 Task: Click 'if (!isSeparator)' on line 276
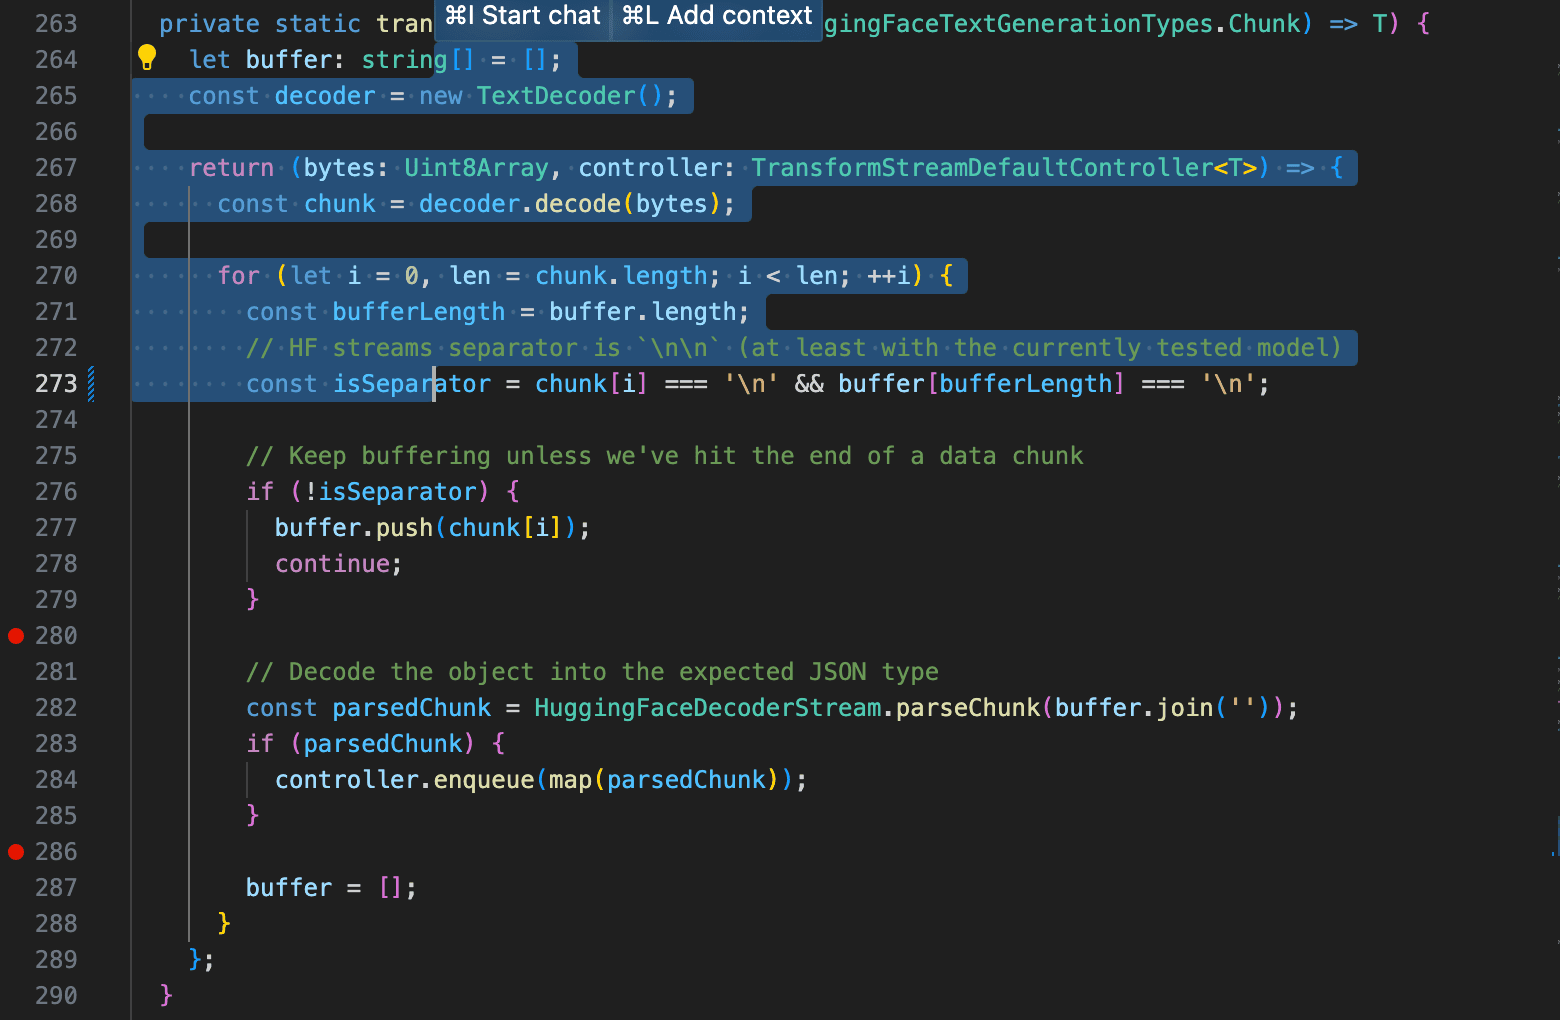pyautogui.click(x=368, y=492)
